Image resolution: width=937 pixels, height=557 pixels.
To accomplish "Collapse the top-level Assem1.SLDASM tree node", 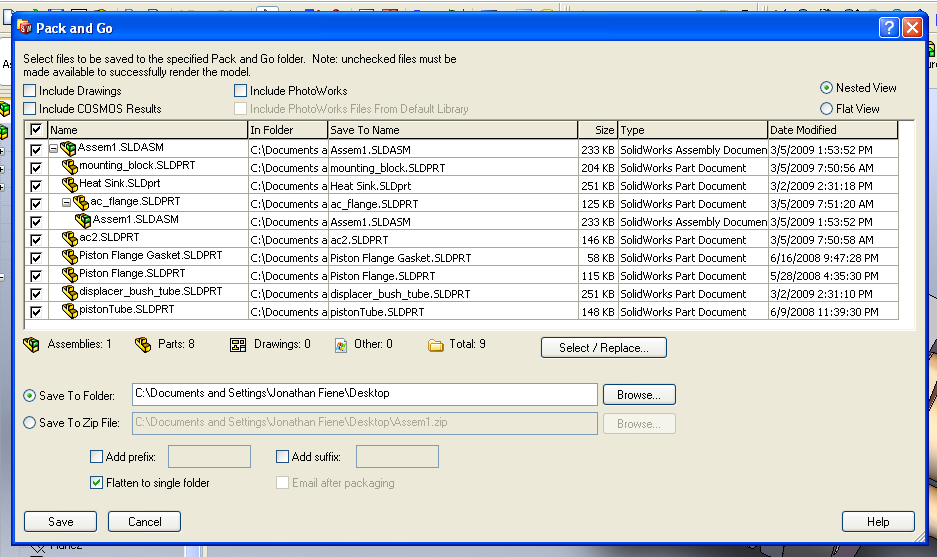I will (x=53, y=148).
